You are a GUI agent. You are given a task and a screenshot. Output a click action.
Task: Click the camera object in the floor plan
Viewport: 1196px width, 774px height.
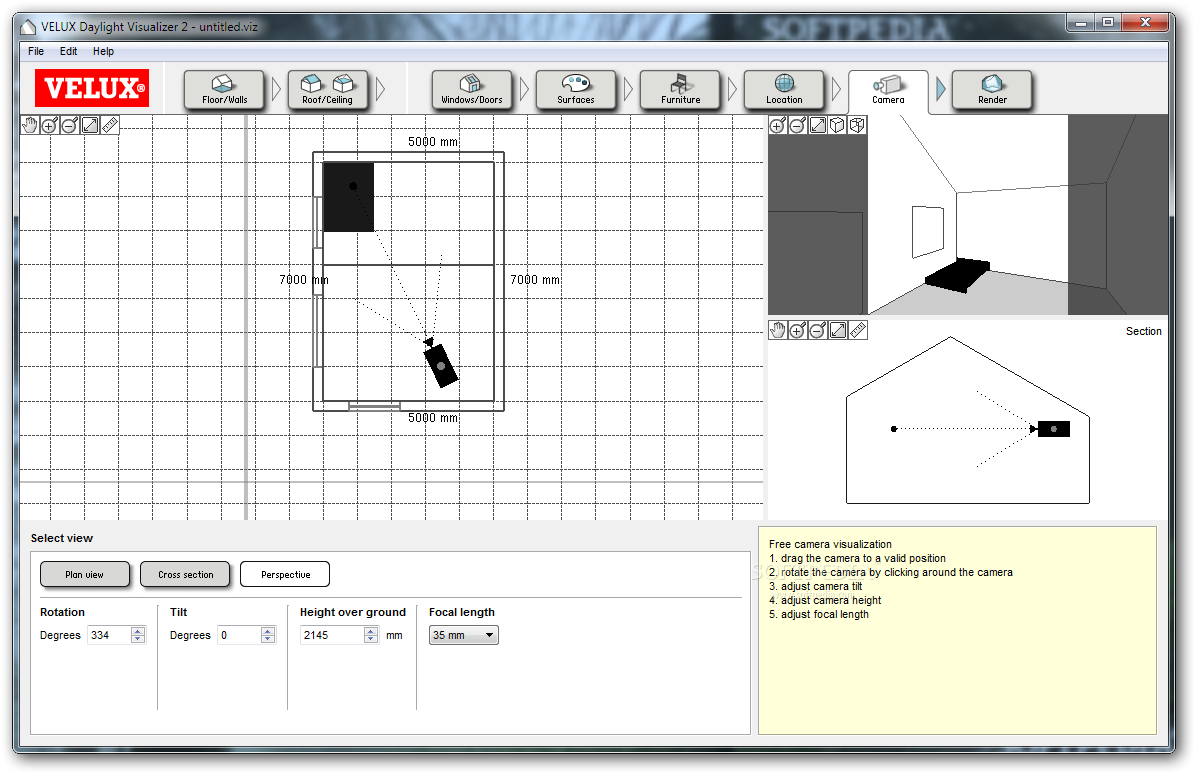tap(441, 365)
